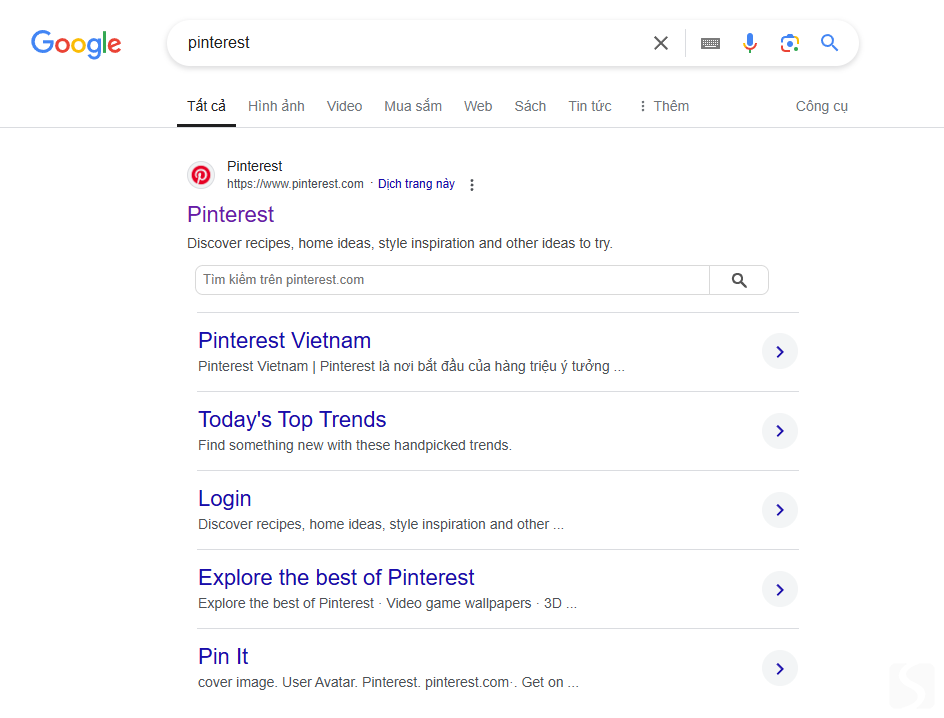Open Today's Top Trends link
This screenshot has height=718, width=944.
pyautogui.click(x=292, y=419)
